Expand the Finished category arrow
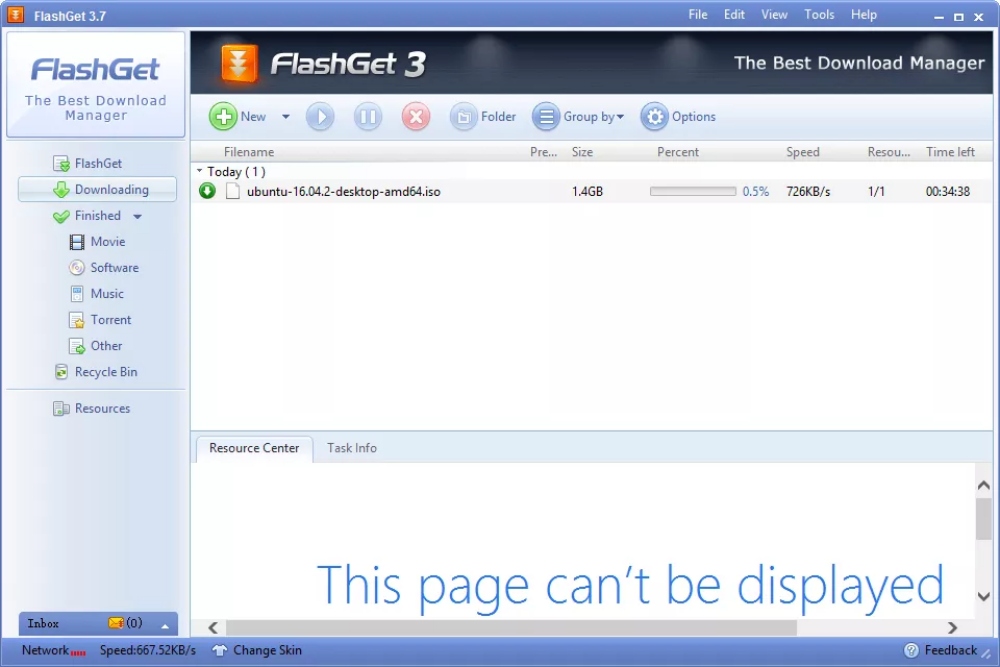The height and width of the screenshot is (667, 1000). (138, 216)
